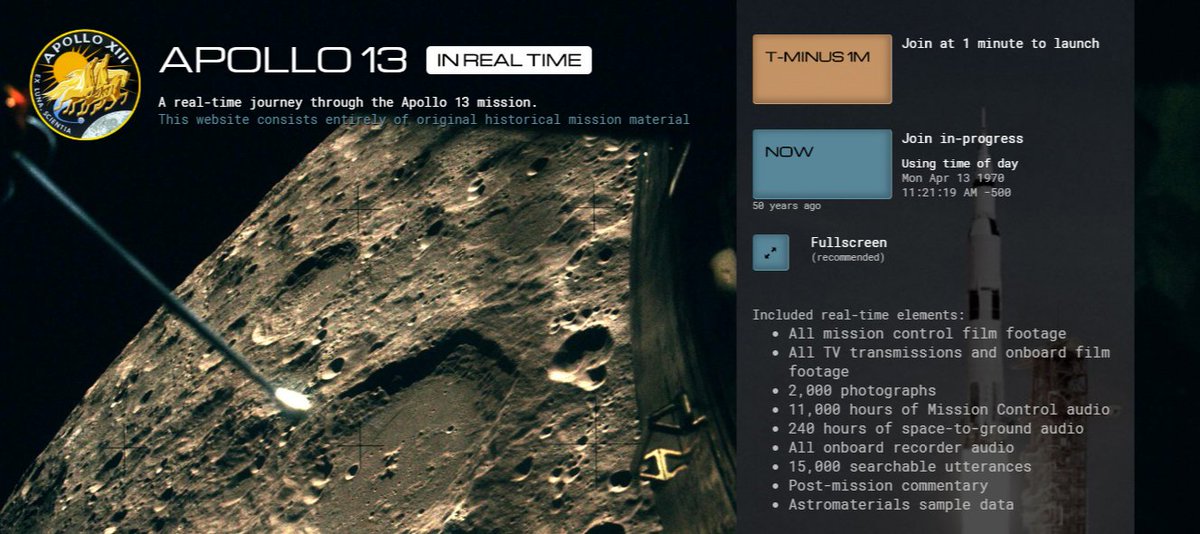Click the NOW join in-progress button

tap(822, 164)
